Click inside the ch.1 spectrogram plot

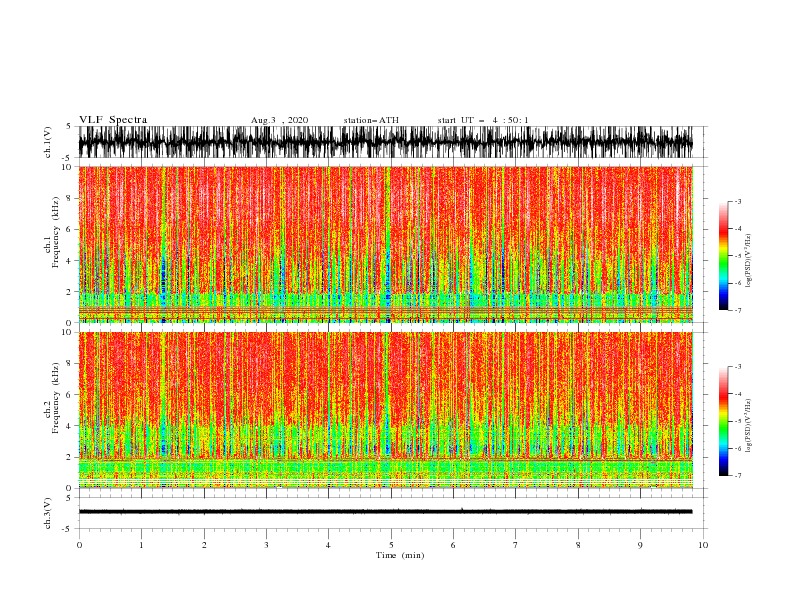point(385,244)
